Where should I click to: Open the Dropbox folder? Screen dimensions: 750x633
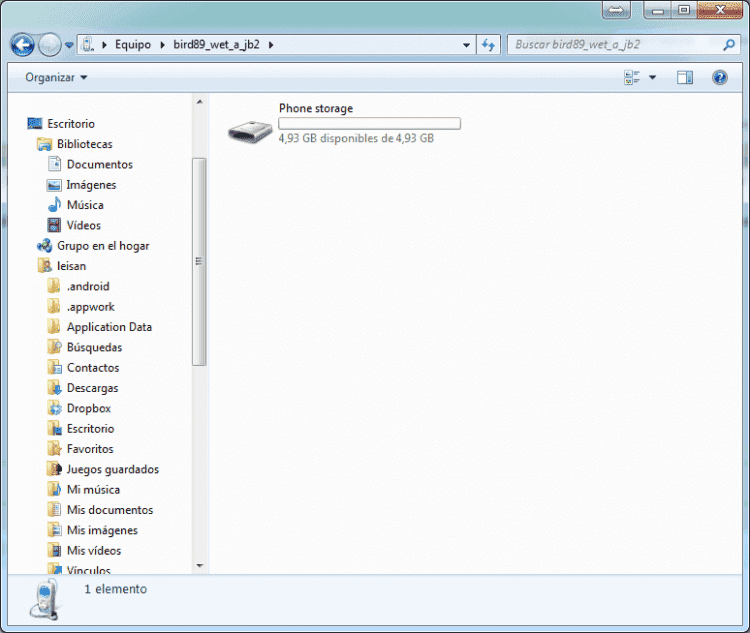click(89, 408)
